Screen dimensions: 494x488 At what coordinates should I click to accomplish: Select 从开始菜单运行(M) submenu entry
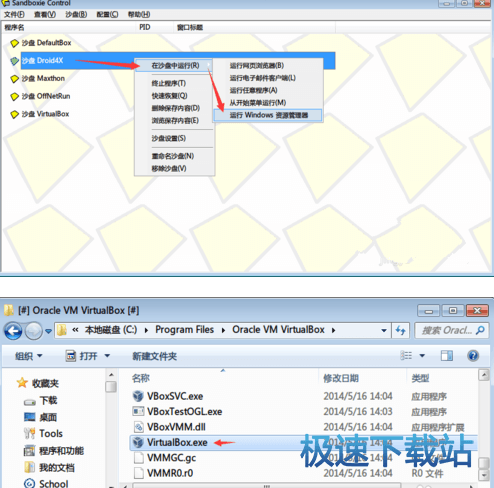268,103
